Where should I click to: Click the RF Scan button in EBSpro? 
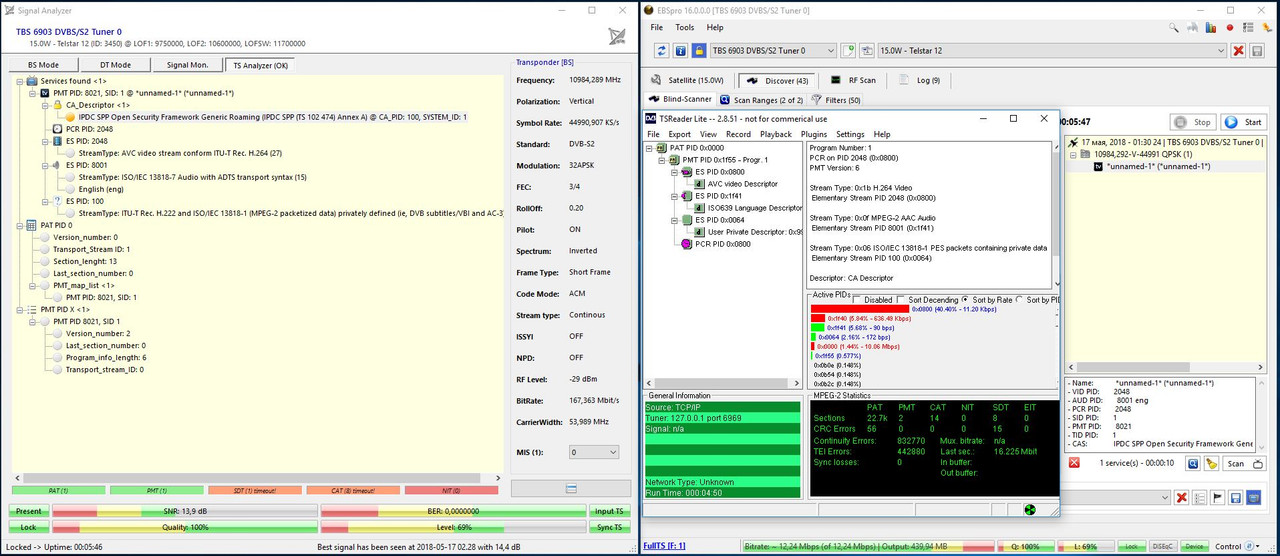pos(852,80)
